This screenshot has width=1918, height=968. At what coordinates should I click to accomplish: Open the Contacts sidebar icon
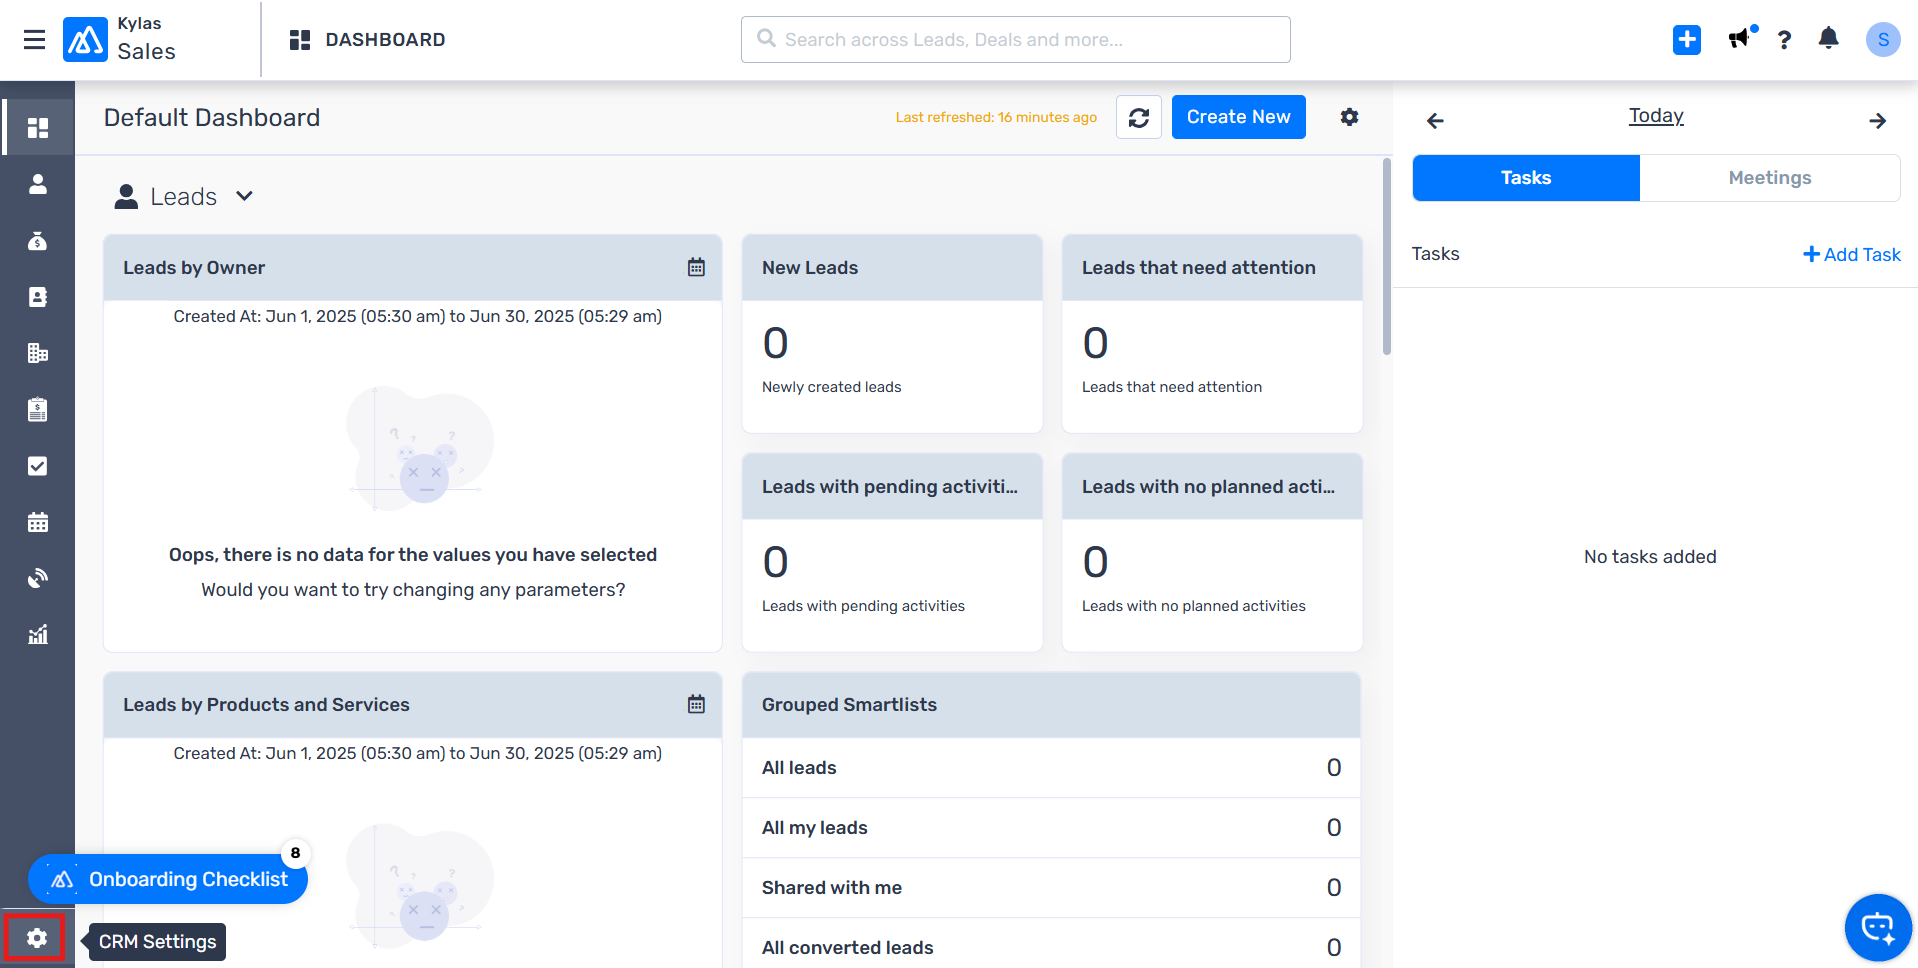point(38,297)
